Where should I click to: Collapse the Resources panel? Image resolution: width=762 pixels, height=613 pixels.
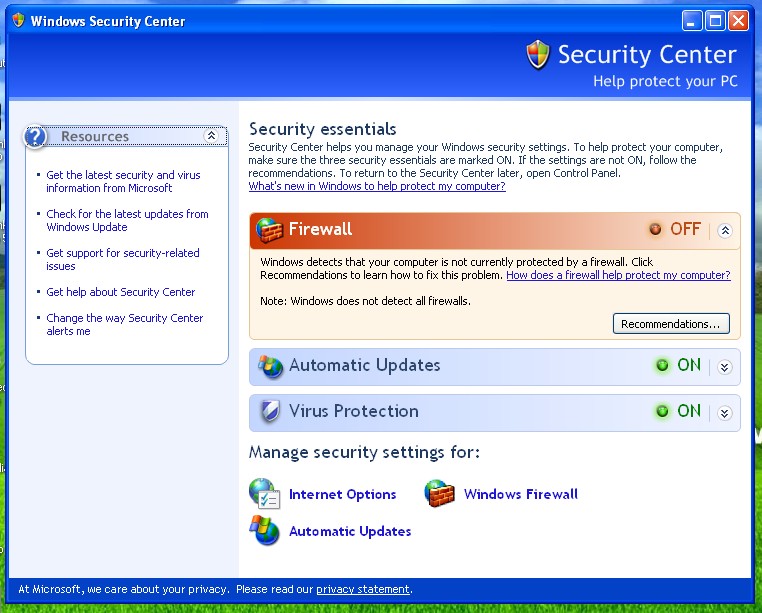pos(211,136)
